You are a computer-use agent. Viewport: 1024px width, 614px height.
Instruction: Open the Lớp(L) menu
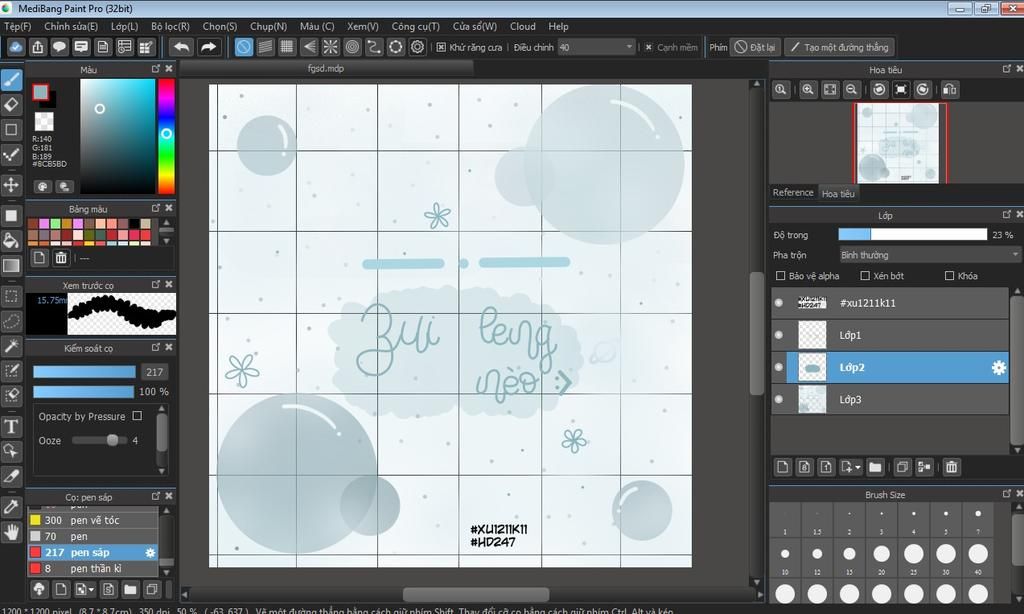tap(124, 26)
